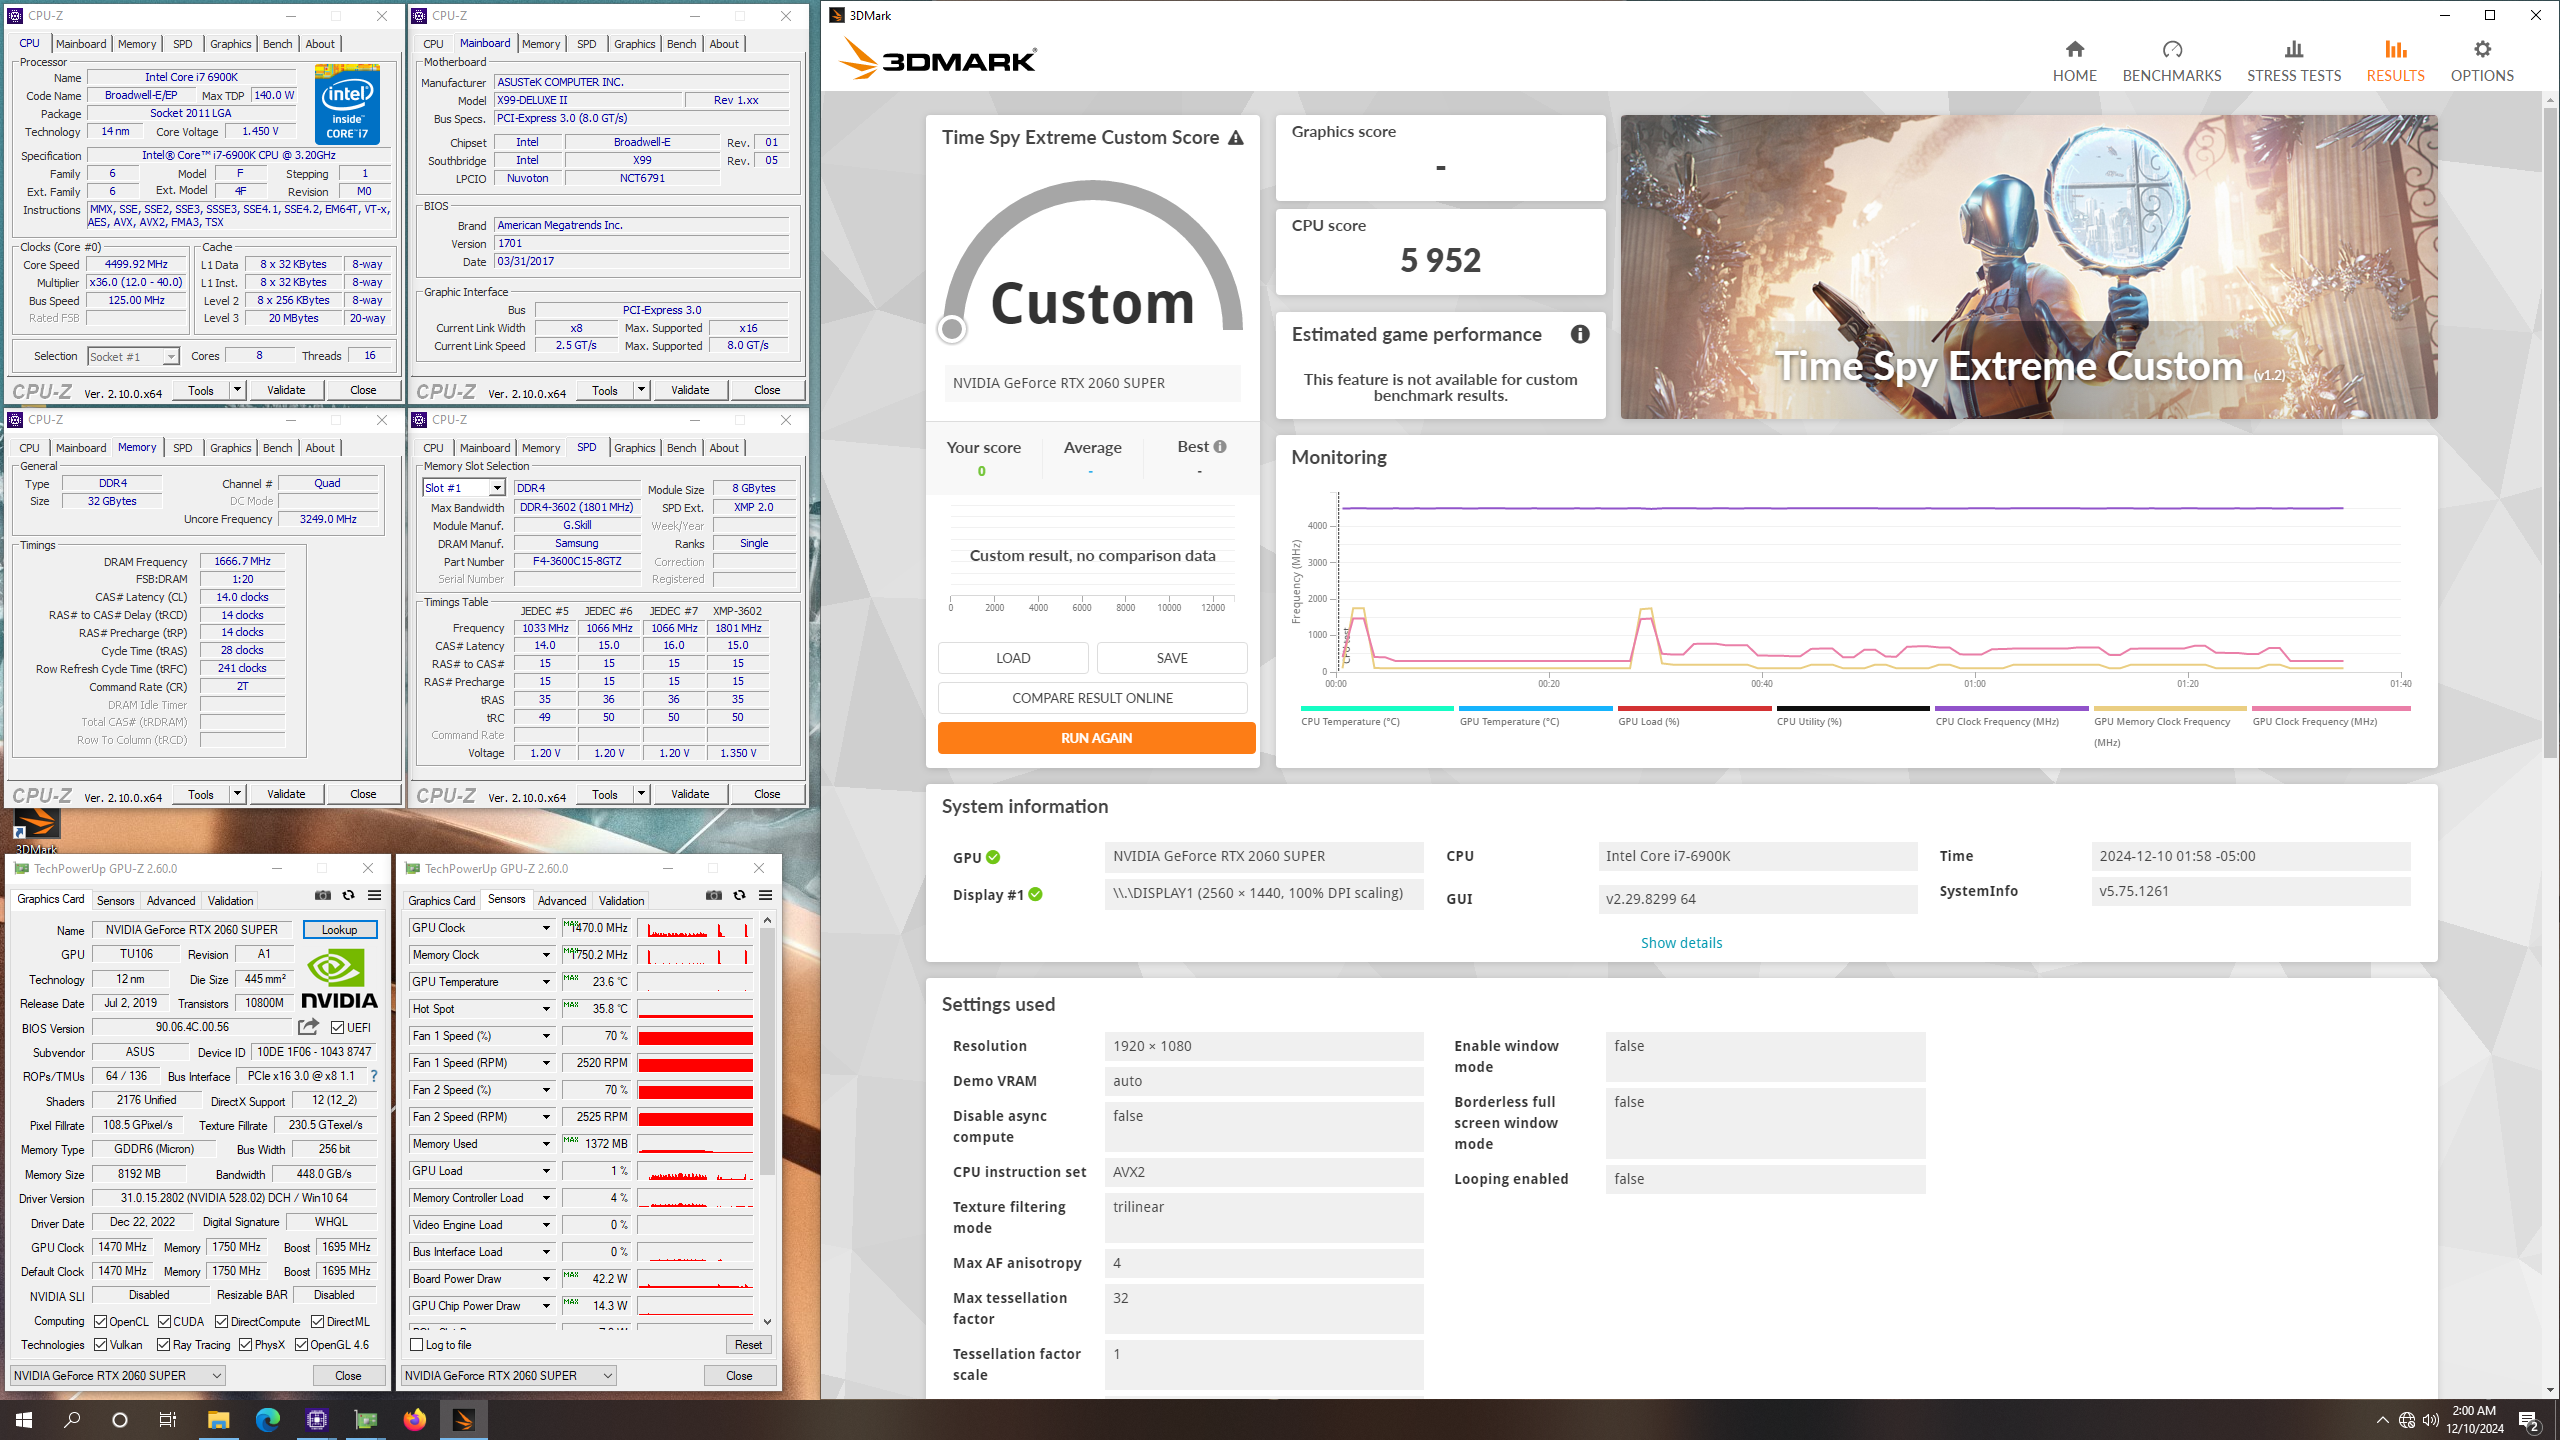Open GPU selector in GPU-Z Sensors window
Screen dimensions: 2560x1440
[x=509, y=1376]
